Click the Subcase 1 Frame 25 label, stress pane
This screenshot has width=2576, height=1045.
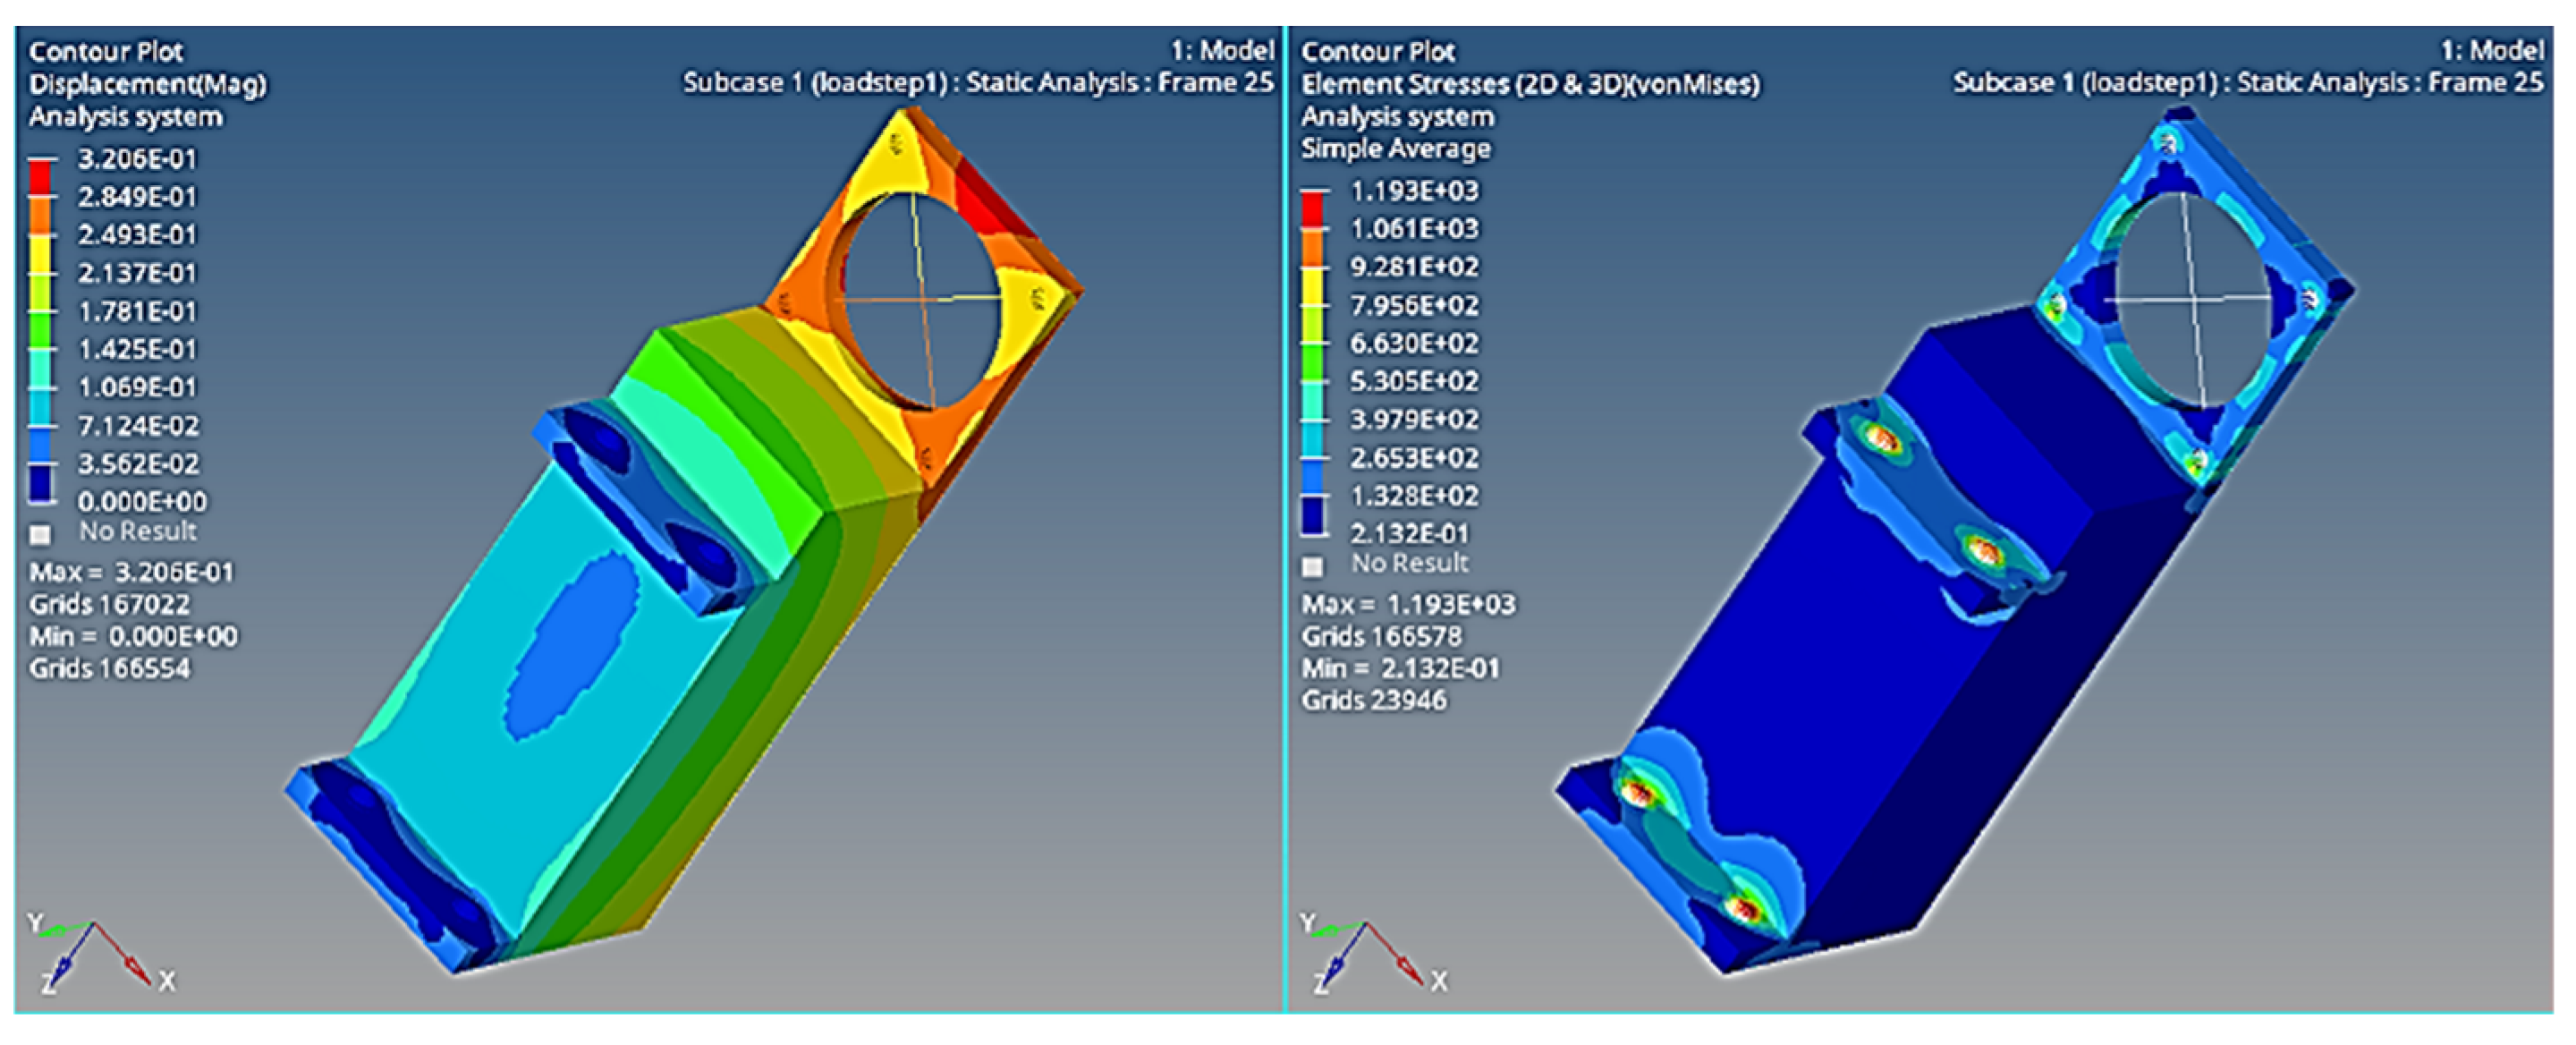(x=2249, y=82)
